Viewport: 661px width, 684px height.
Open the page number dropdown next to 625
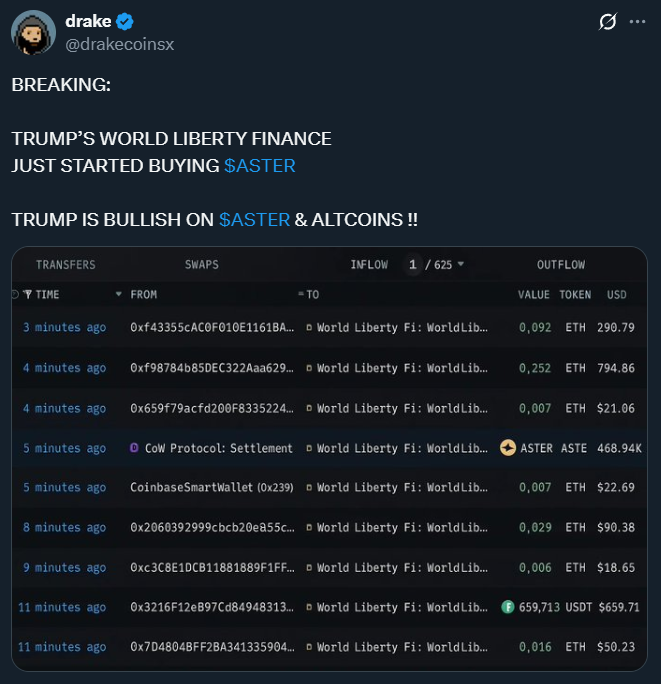click(461, 265)
